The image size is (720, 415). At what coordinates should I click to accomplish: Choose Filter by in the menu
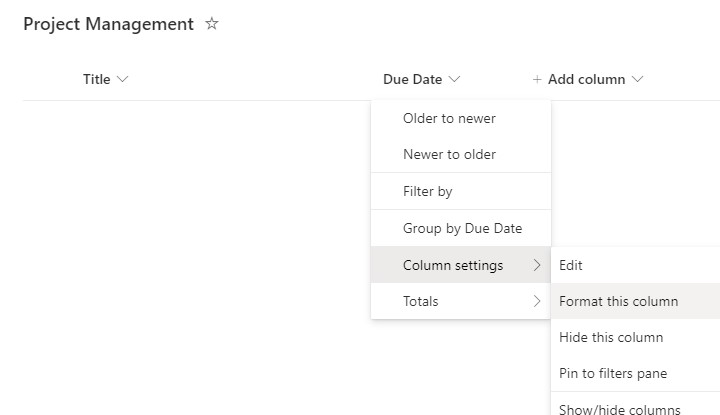point(428,191)
